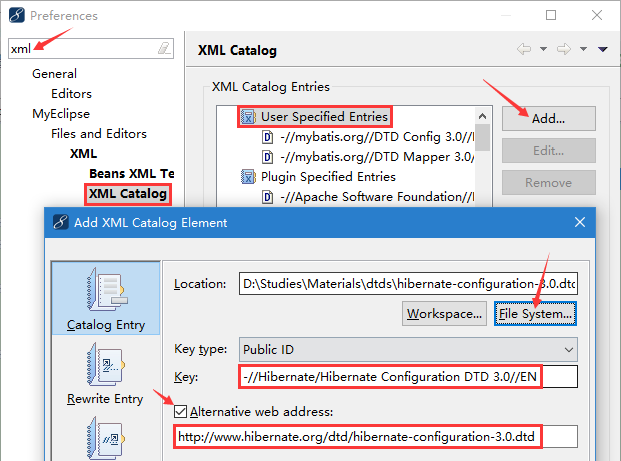Click the Add... button
The image size is (621, 461).
[x=549, y=118]
